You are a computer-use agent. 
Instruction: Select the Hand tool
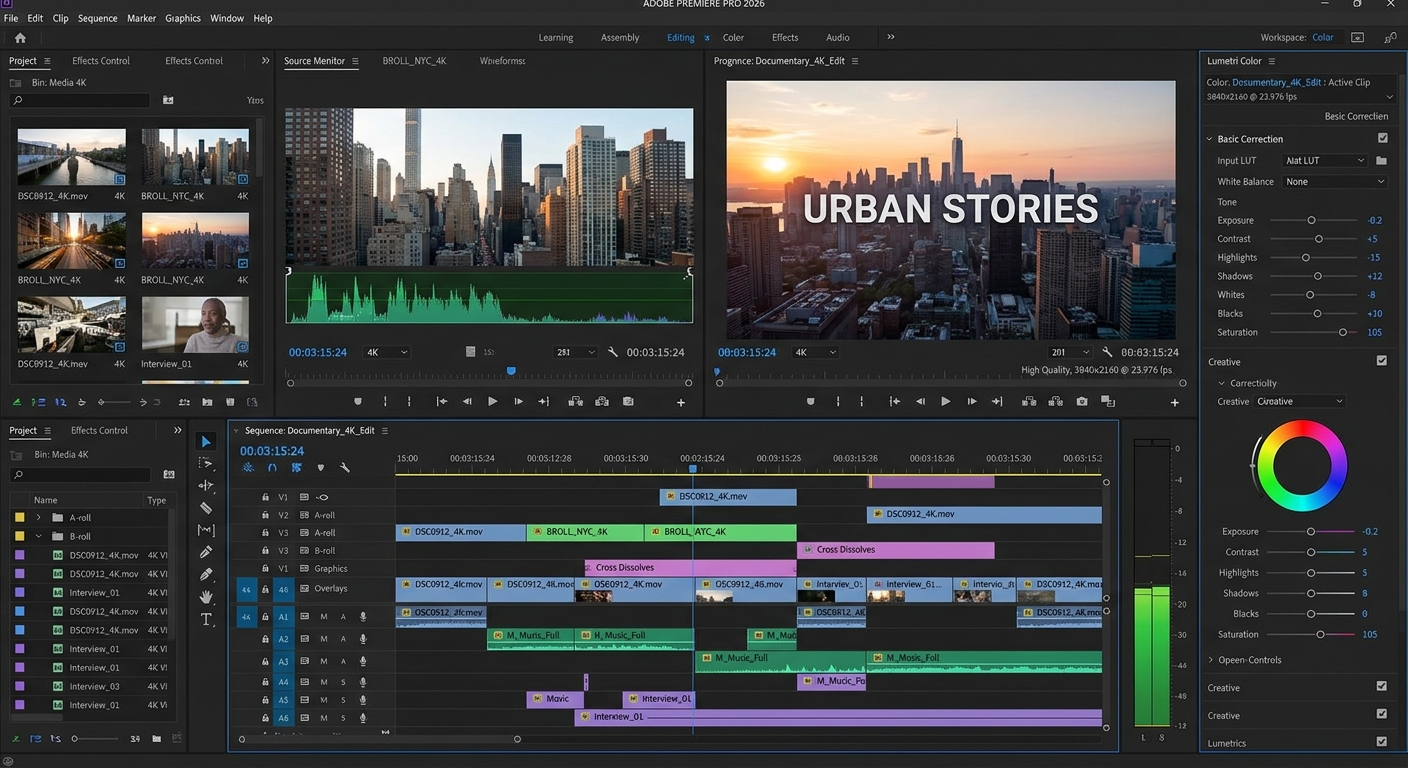(206, 597)
